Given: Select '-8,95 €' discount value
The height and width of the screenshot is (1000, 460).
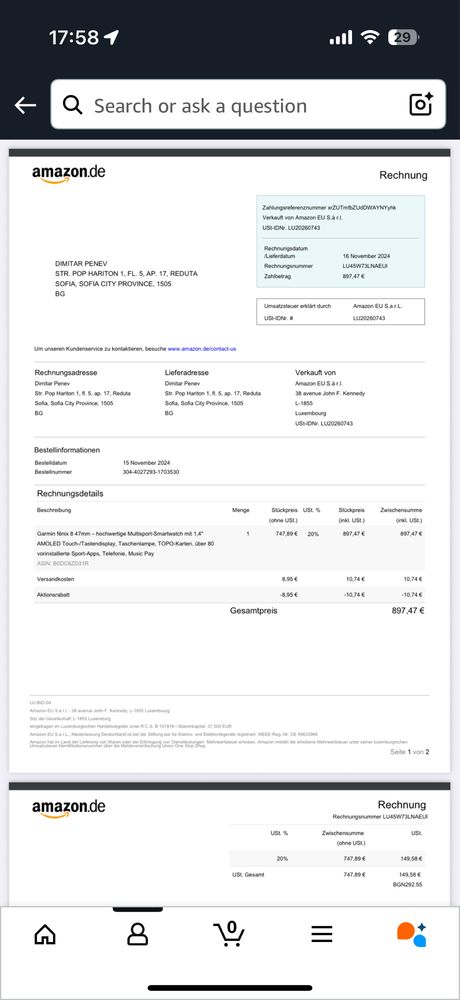Looking at the screenshot, I should [288, 594].
